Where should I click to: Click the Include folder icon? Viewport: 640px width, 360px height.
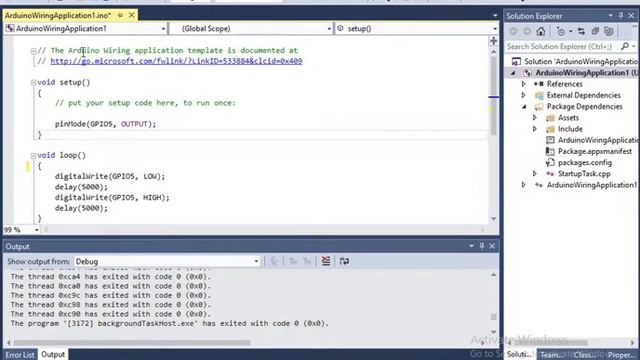(550, 129)
